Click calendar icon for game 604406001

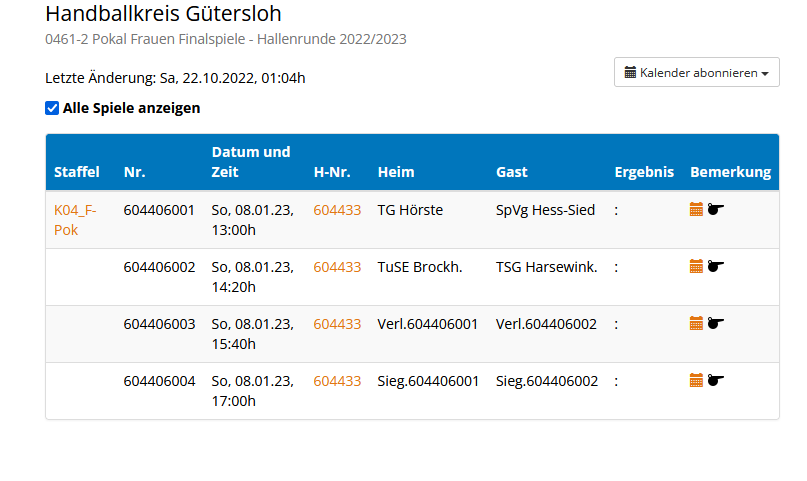coord(697,209)
